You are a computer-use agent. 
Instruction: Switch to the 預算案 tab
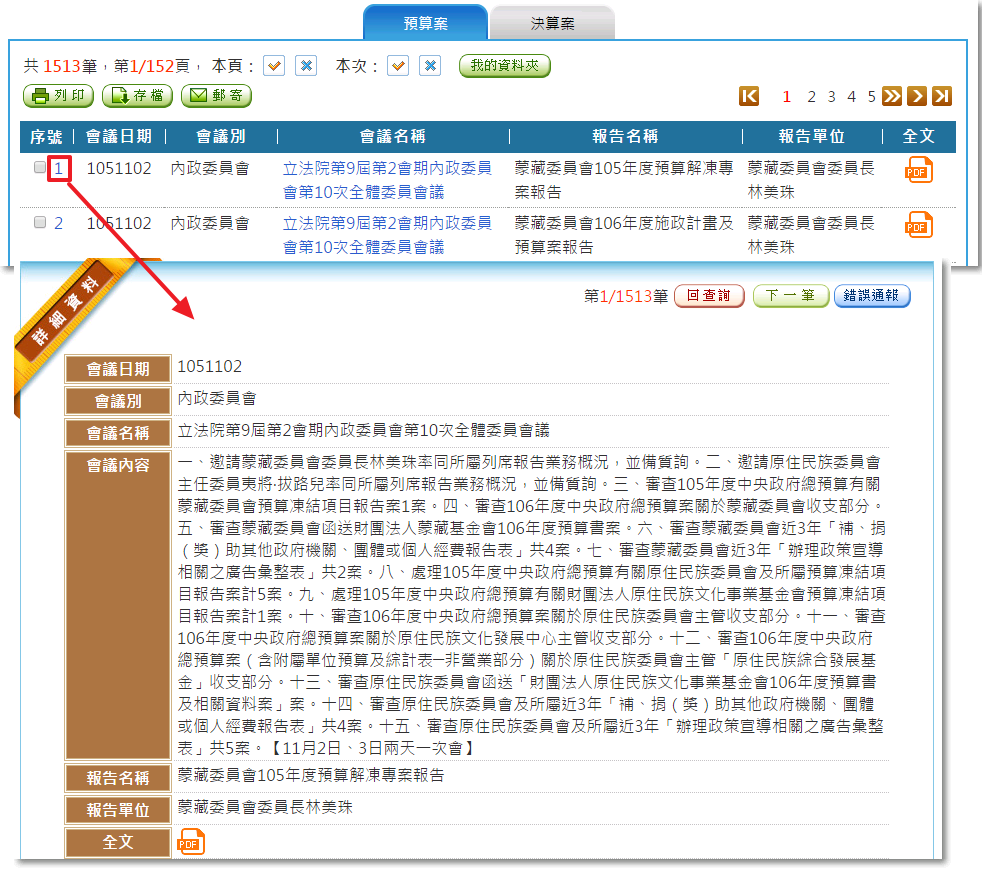(x=425, y=23)
